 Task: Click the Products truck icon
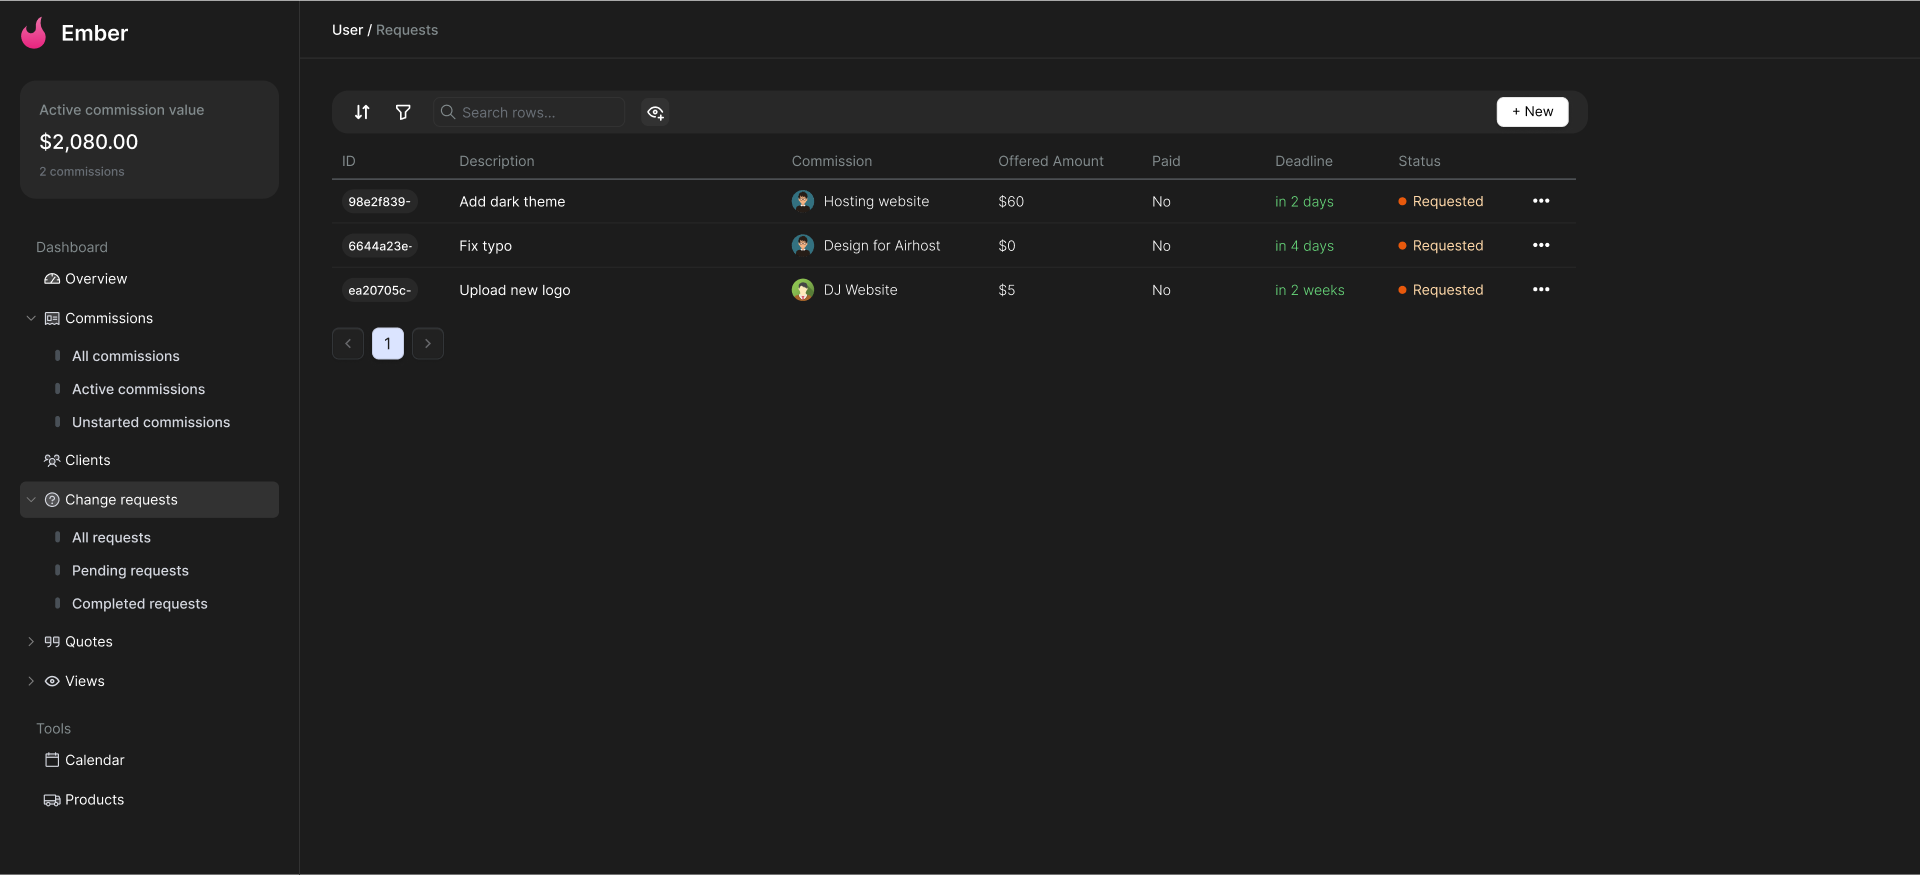pos(52,800)
